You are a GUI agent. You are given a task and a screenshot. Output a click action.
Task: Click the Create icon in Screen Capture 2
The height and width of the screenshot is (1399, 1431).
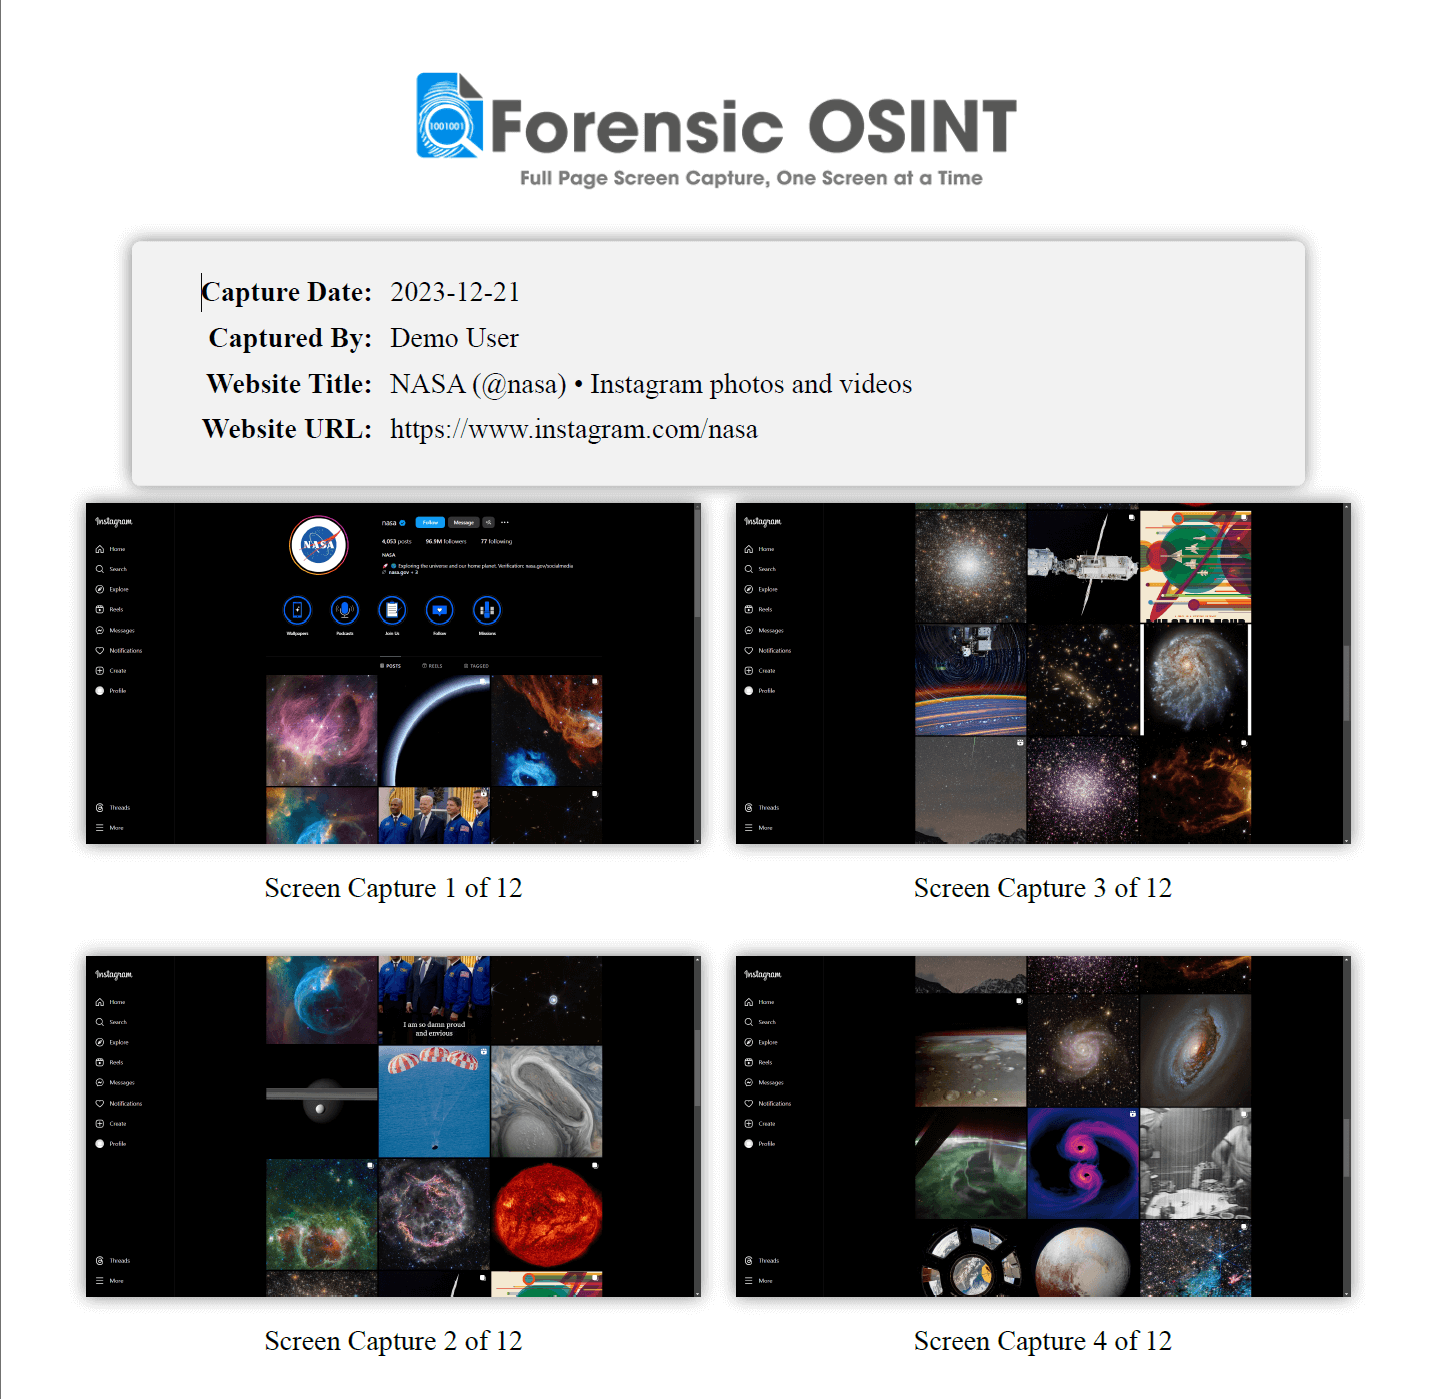click(x=99, y=1123)
